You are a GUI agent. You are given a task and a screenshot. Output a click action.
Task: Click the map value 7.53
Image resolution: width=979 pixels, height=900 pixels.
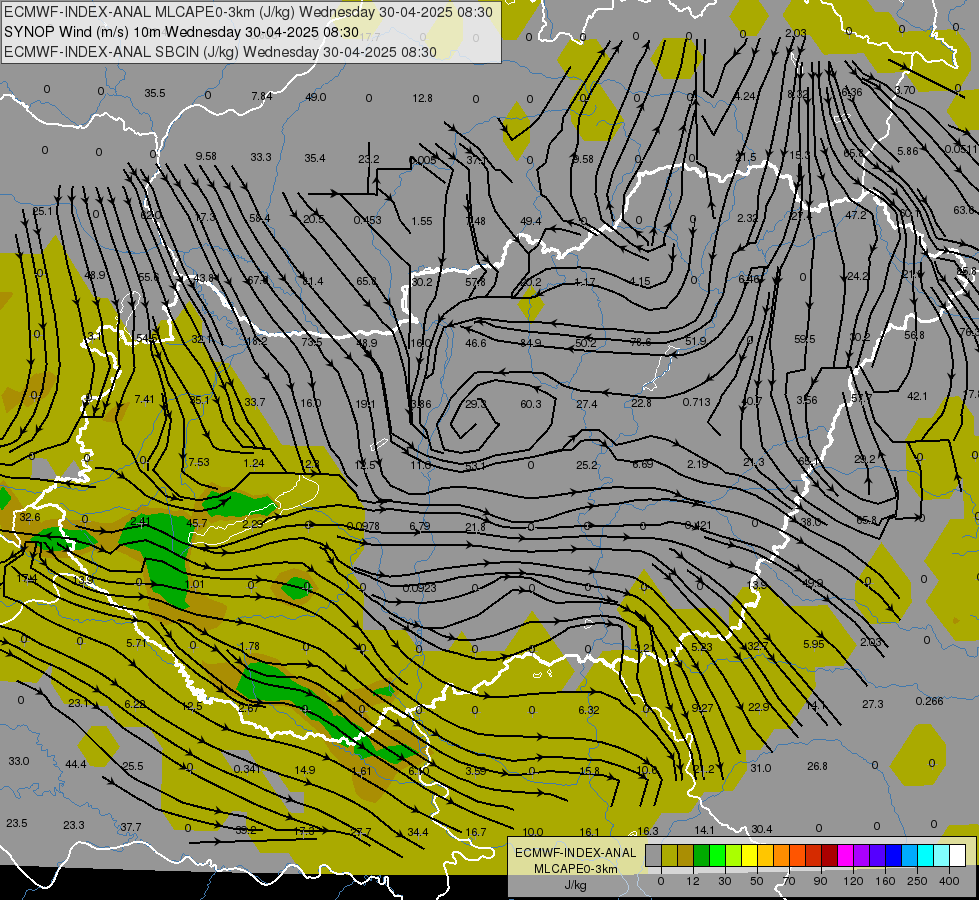pyautogui.click(x=199, y=462)
